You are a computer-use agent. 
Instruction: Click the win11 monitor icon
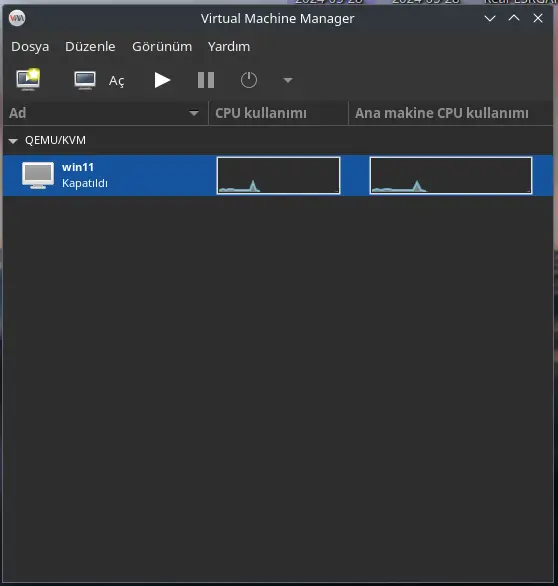click(x=38, y=175)
